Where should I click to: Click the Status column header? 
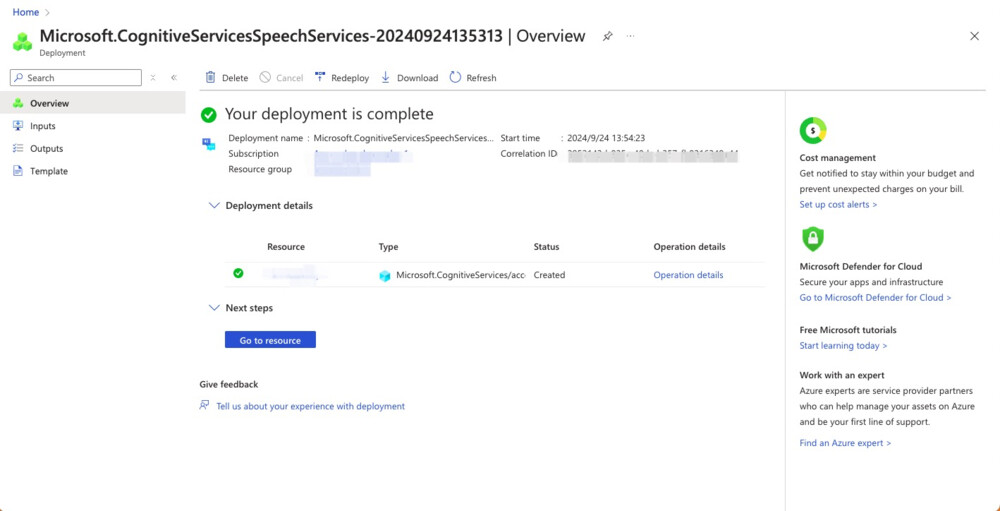547,247
